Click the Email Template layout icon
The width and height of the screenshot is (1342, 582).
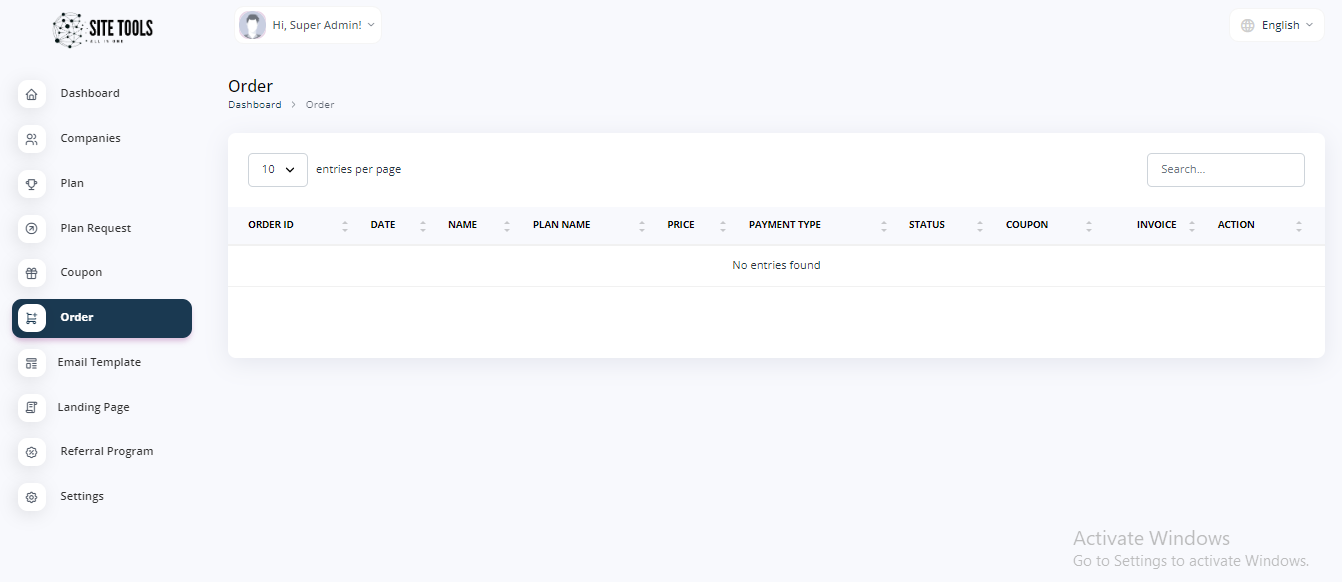(32, 363)
